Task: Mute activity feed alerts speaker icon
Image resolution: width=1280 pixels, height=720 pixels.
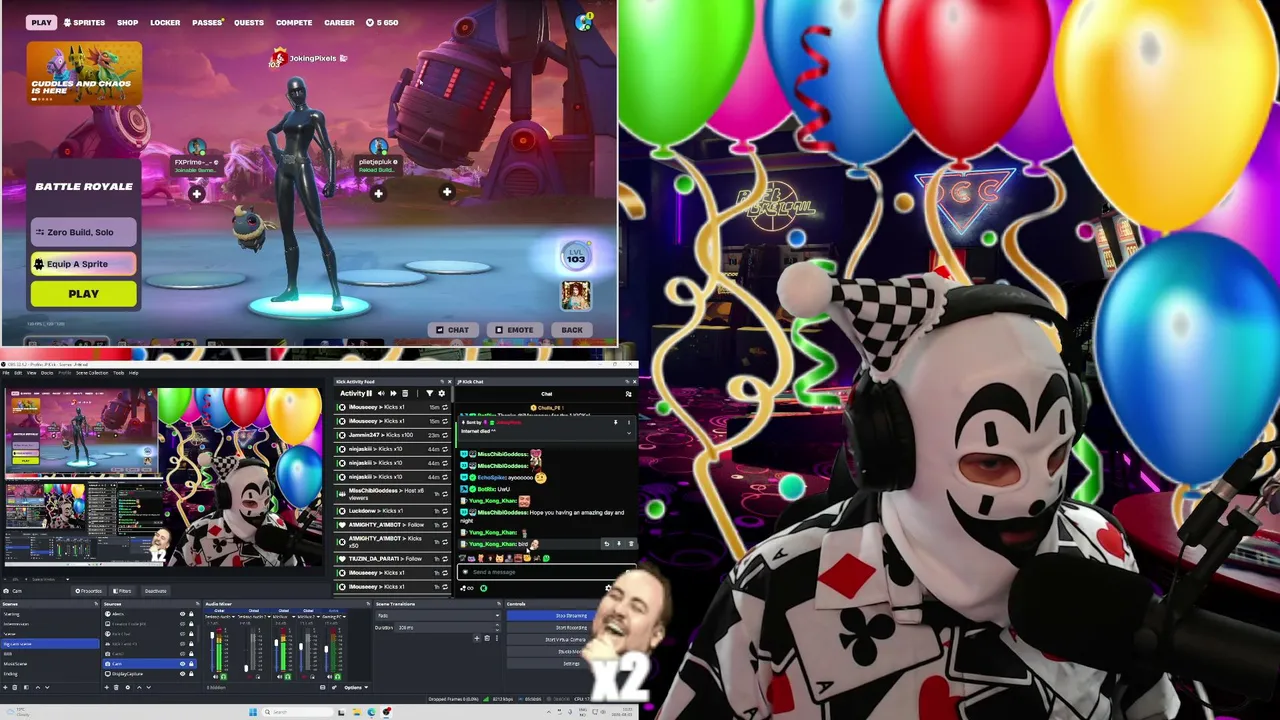Action: [x=381, y=394]
